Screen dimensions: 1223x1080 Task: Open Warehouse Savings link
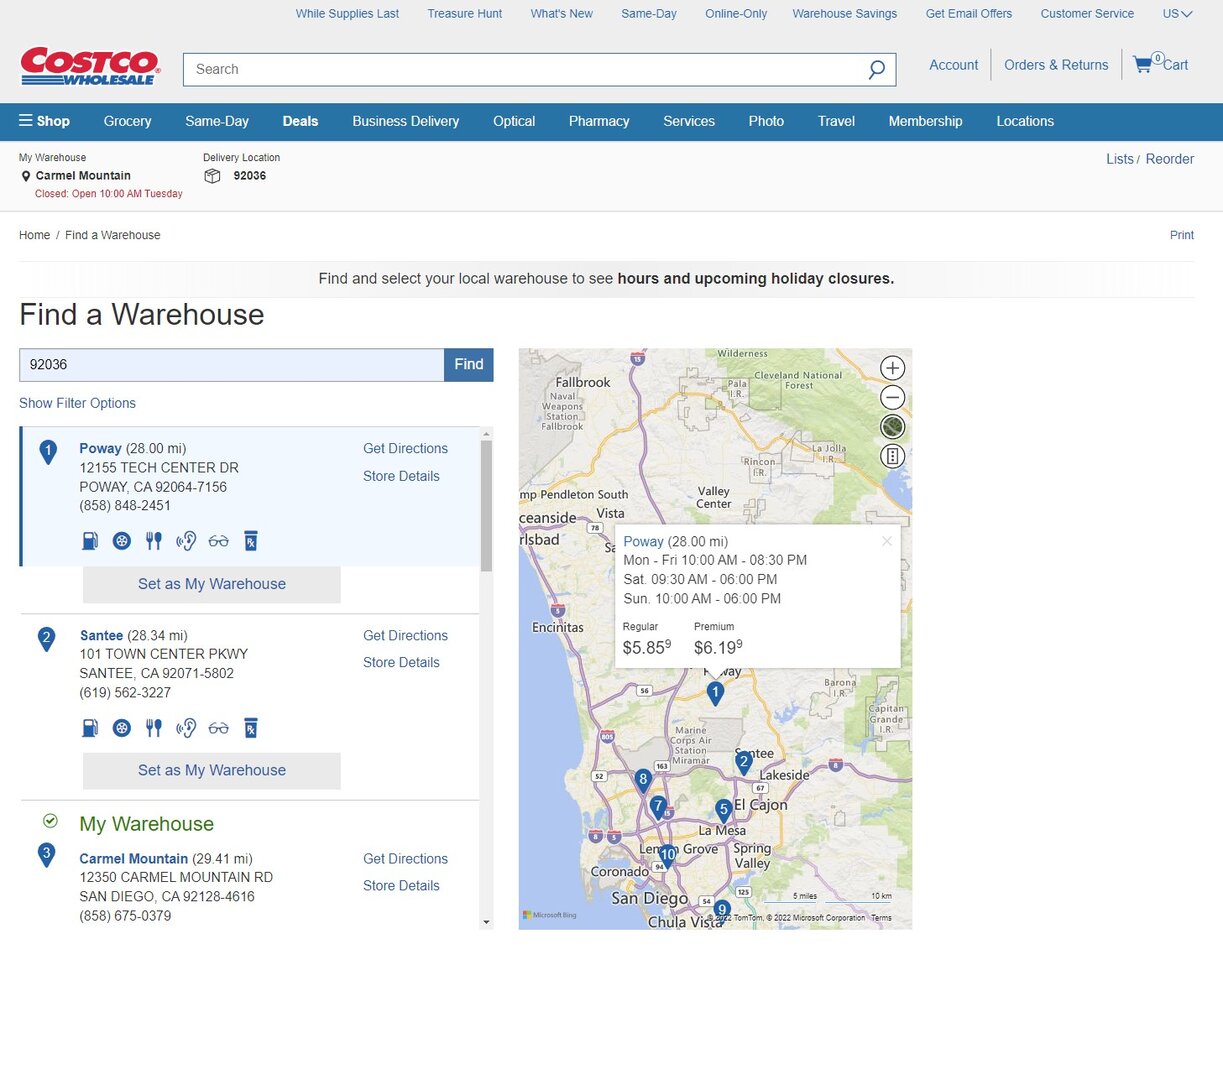pyautogui.click(x=845, y=14)
